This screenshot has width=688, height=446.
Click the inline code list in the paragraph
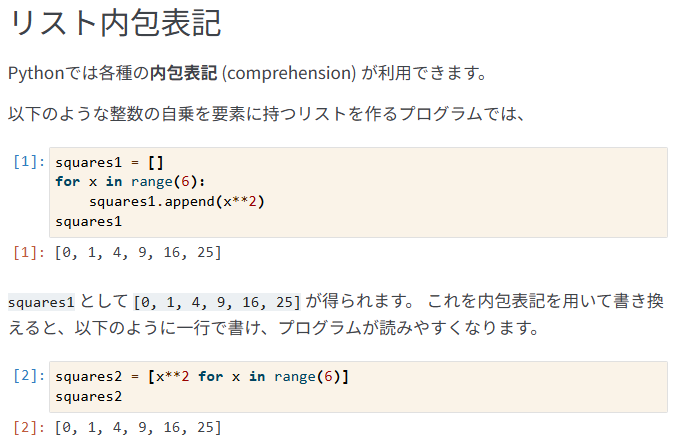point(216,302)
